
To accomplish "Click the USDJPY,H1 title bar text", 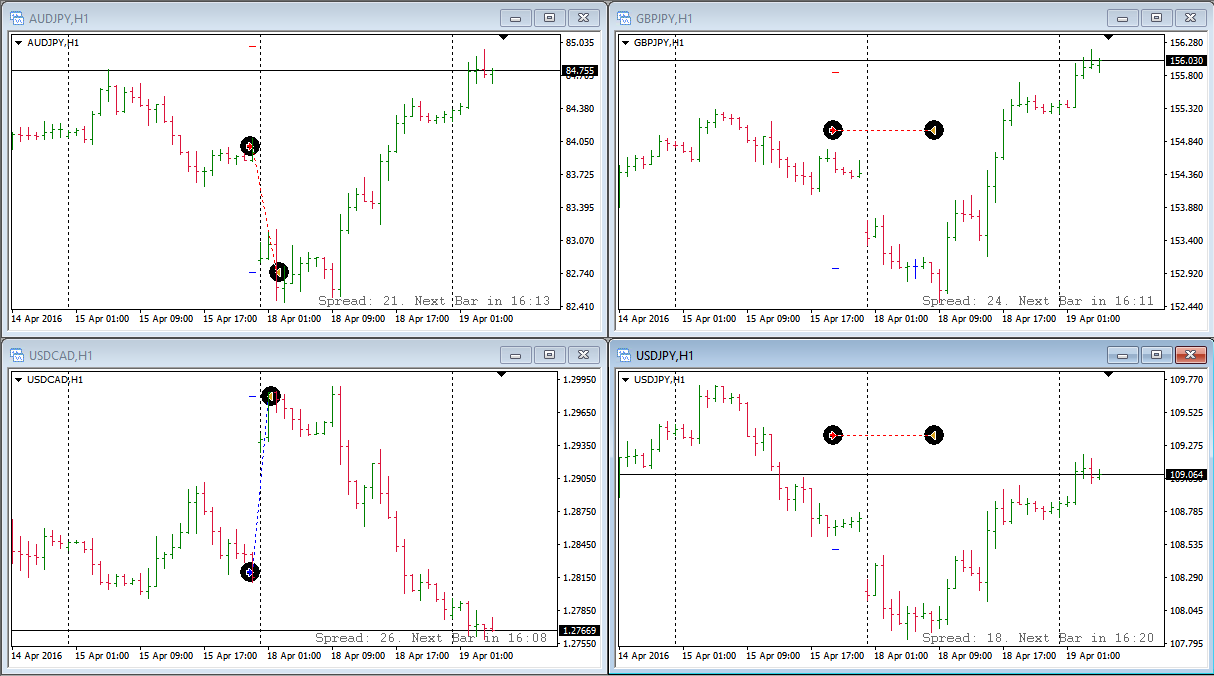I will point(664,355).
